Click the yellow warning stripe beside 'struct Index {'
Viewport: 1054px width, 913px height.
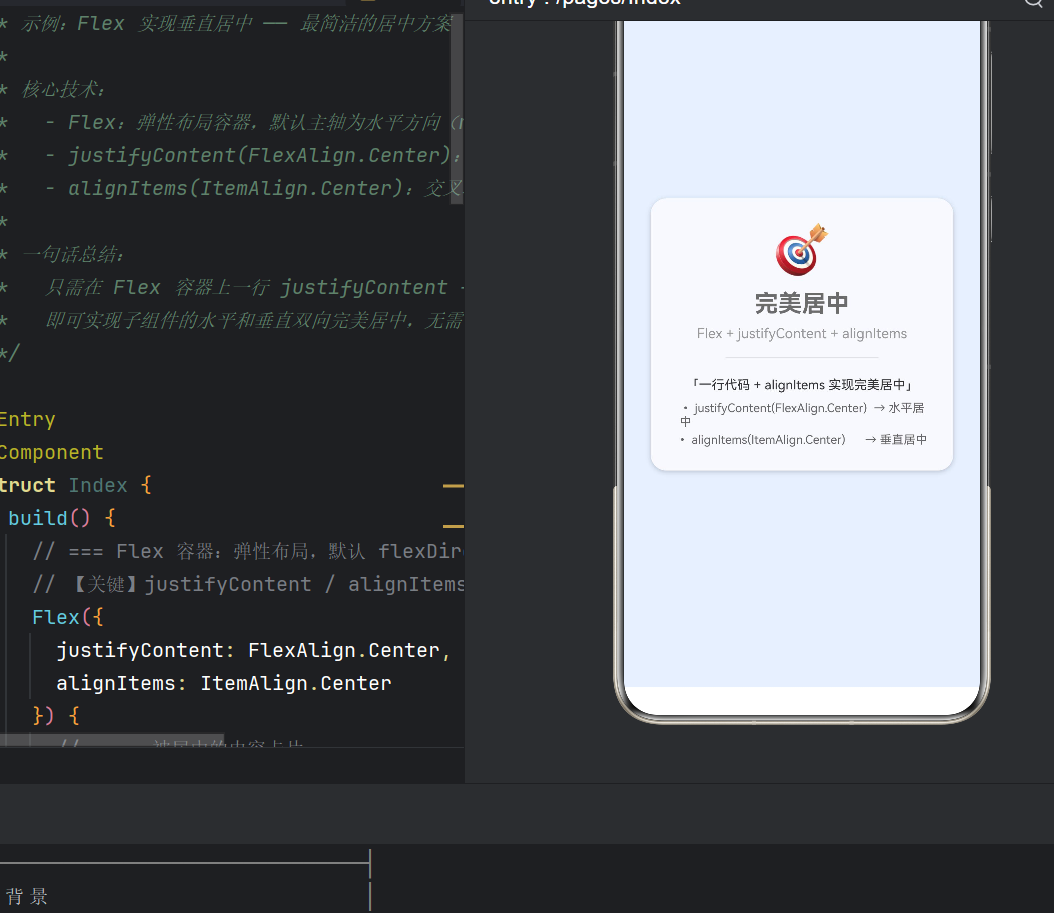coord(453,485)
